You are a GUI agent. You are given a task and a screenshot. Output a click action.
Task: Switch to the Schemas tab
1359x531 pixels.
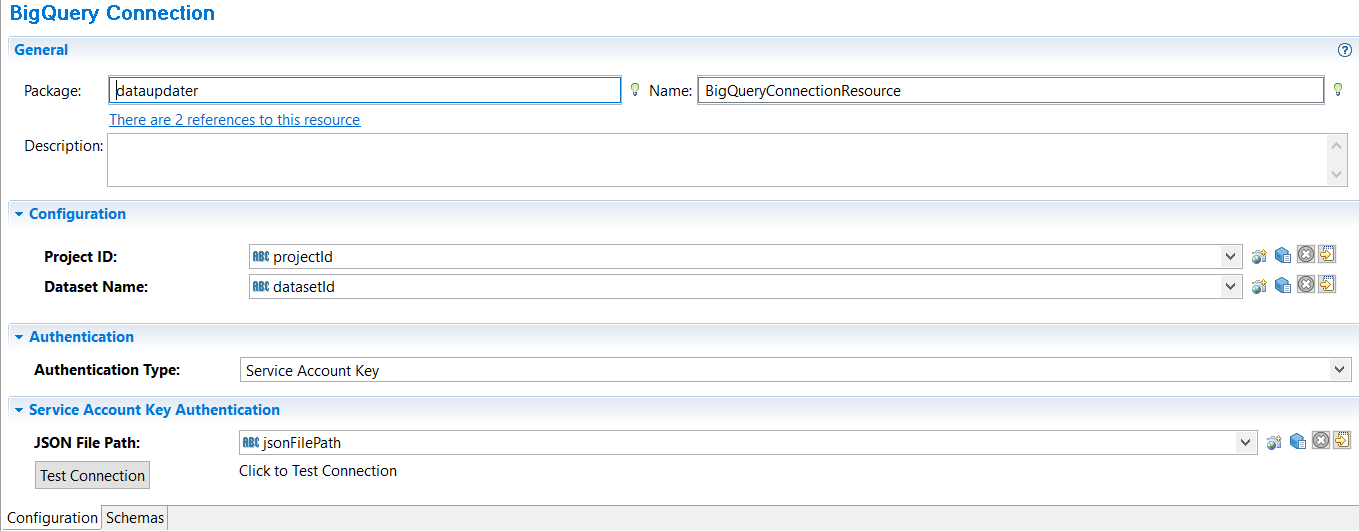(135, 518)
